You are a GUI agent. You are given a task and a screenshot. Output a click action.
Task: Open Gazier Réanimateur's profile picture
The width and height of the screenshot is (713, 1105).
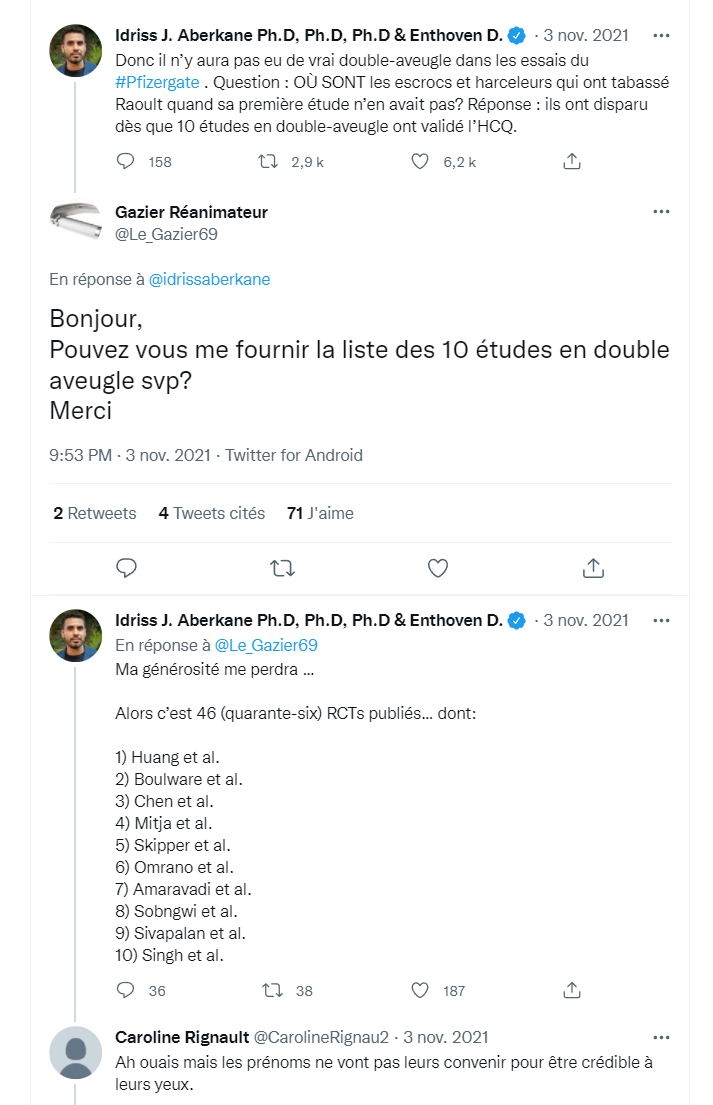click(x=76, y=223)
